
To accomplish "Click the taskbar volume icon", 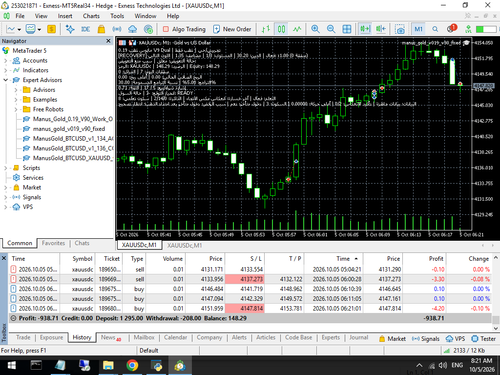I will (443, 366).
